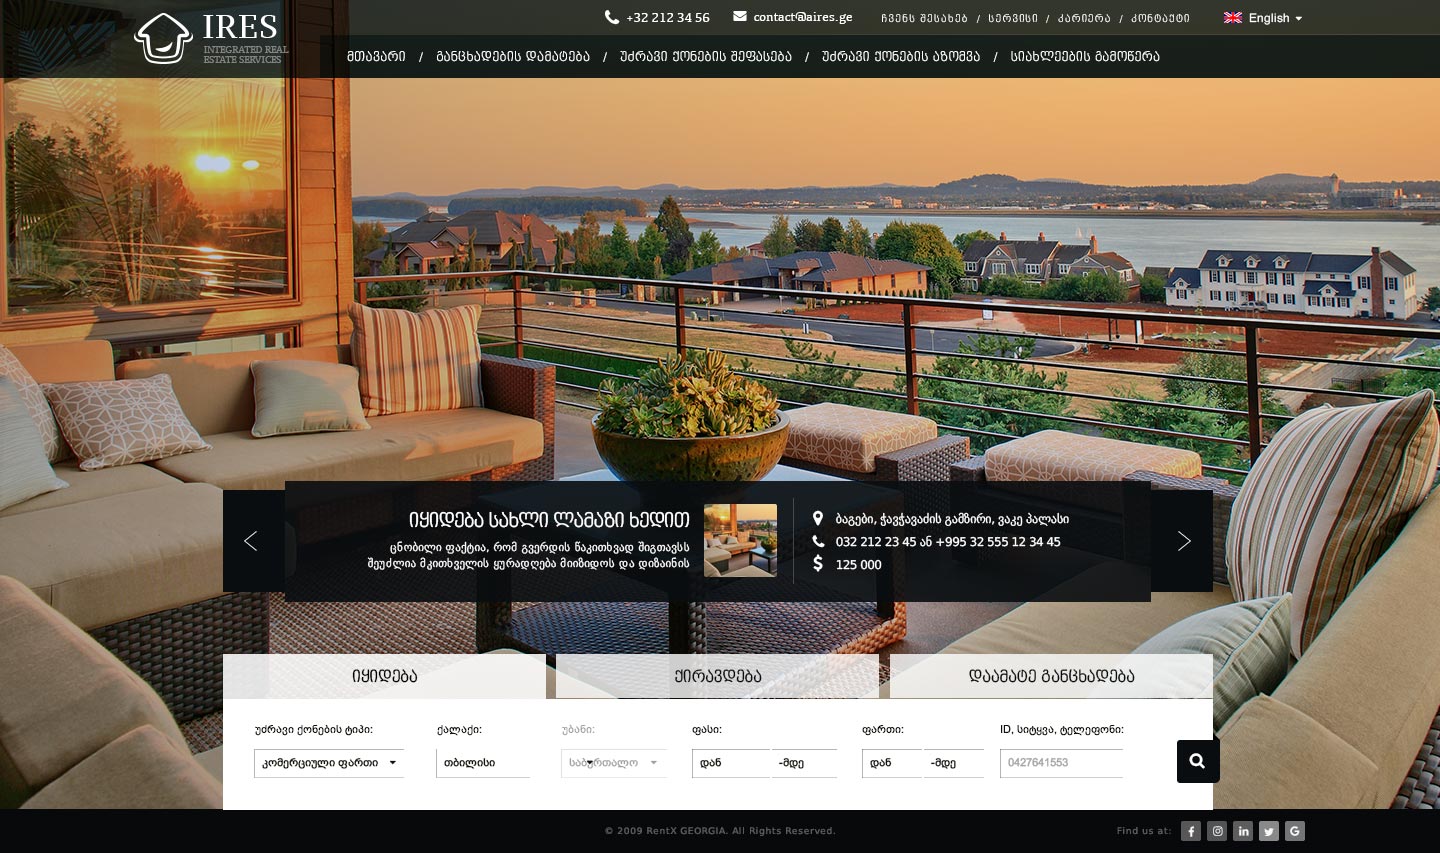Screen dimensions: 1440x853
Task: Click the area -მდე field
Action: 954,763
